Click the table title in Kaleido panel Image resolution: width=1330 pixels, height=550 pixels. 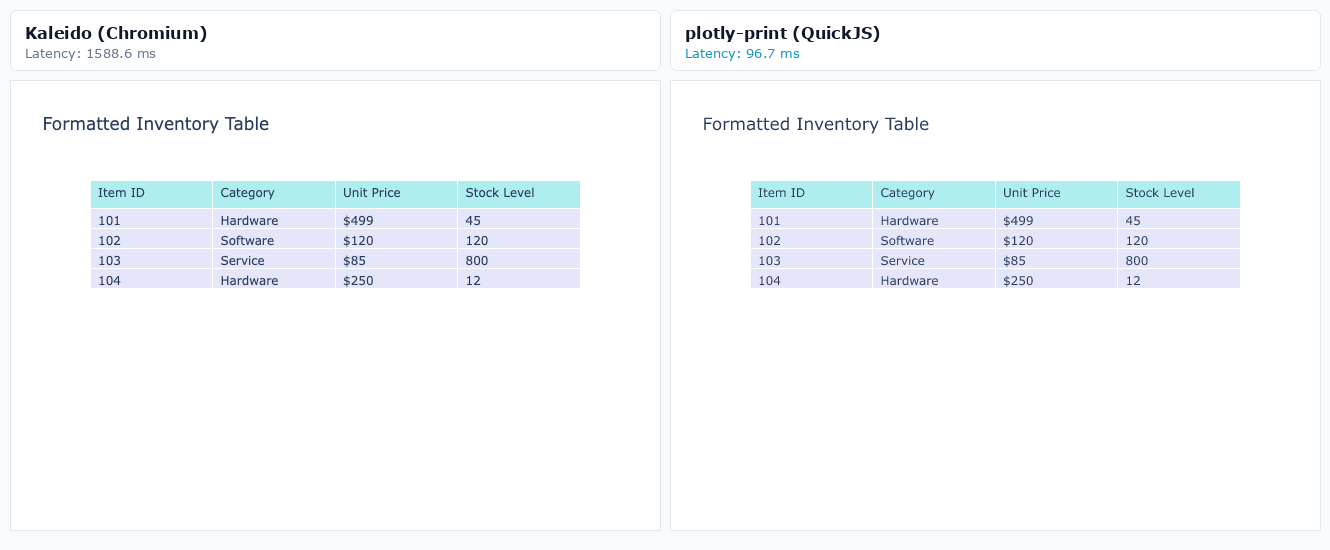pyautogui.click(x=156, y=124)
